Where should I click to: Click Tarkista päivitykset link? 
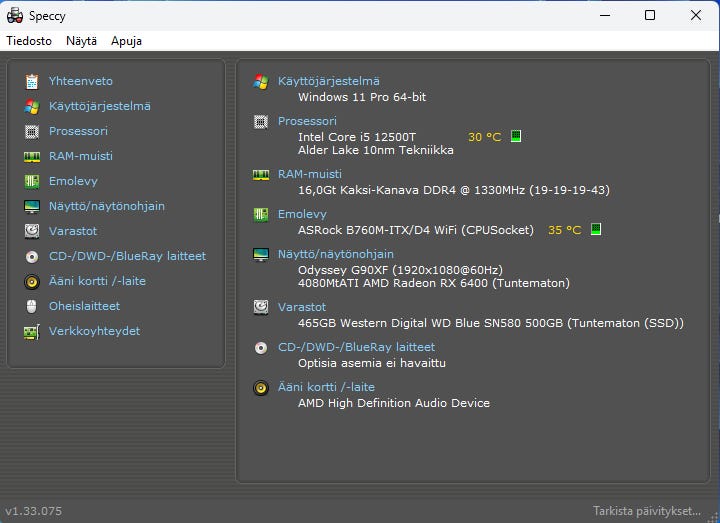pyautogui.click(x=647, y=511)
